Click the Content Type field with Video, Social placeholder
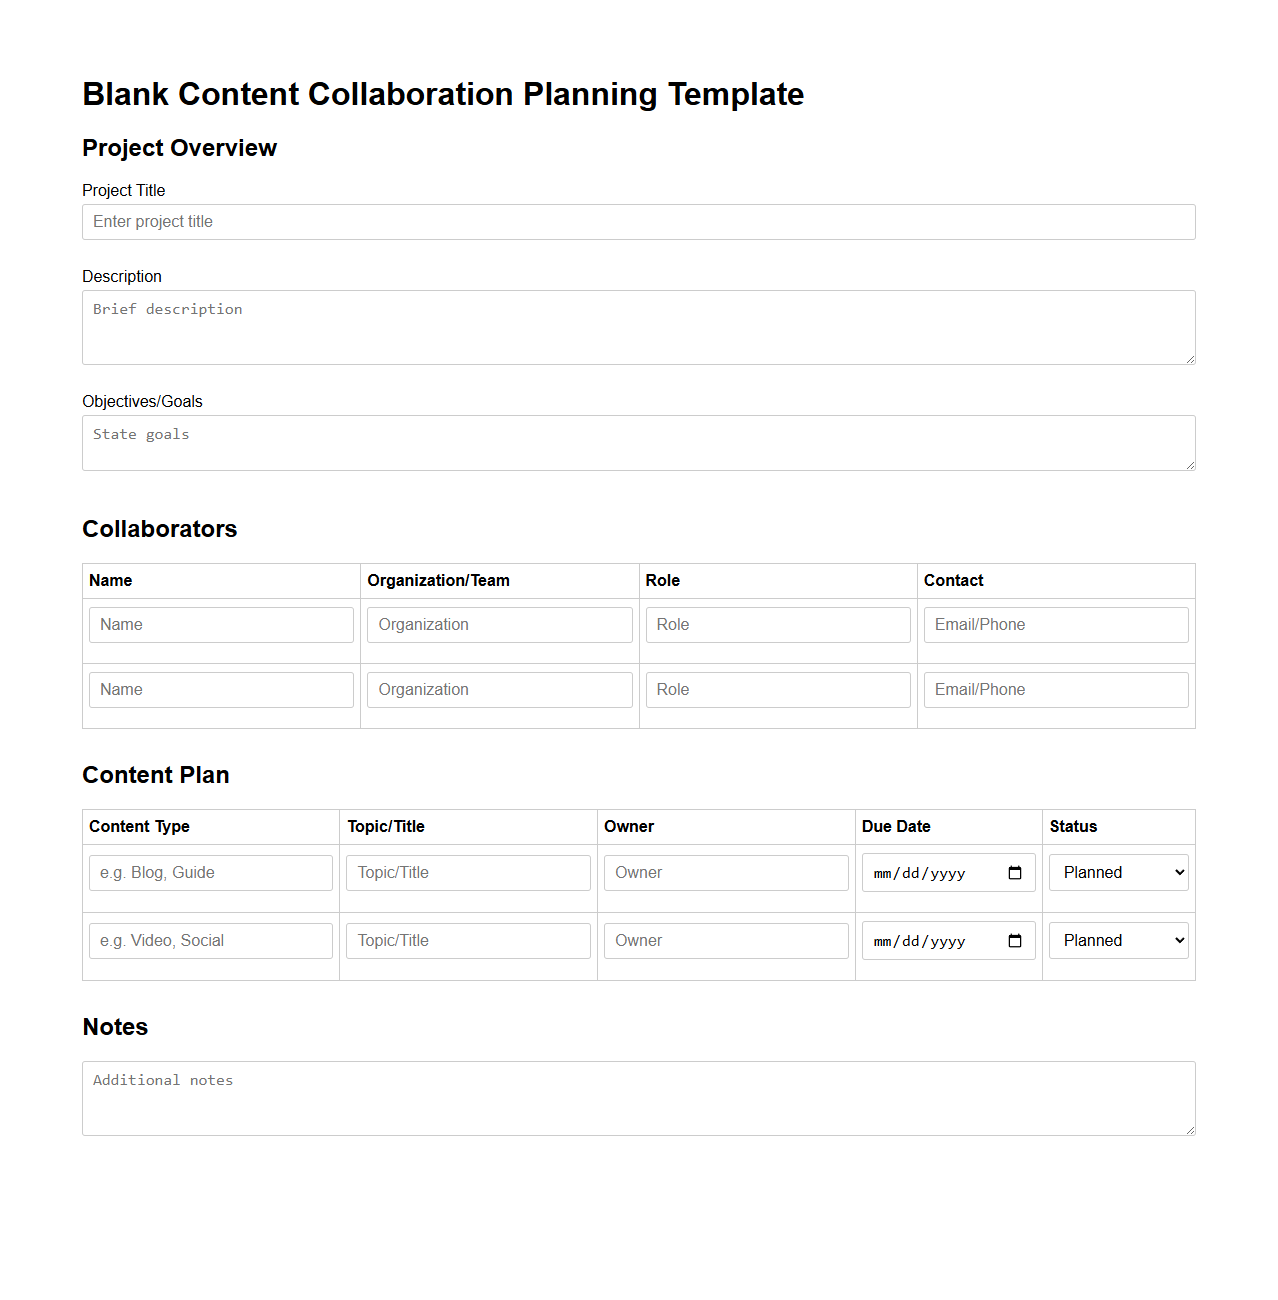 [210, 940]
